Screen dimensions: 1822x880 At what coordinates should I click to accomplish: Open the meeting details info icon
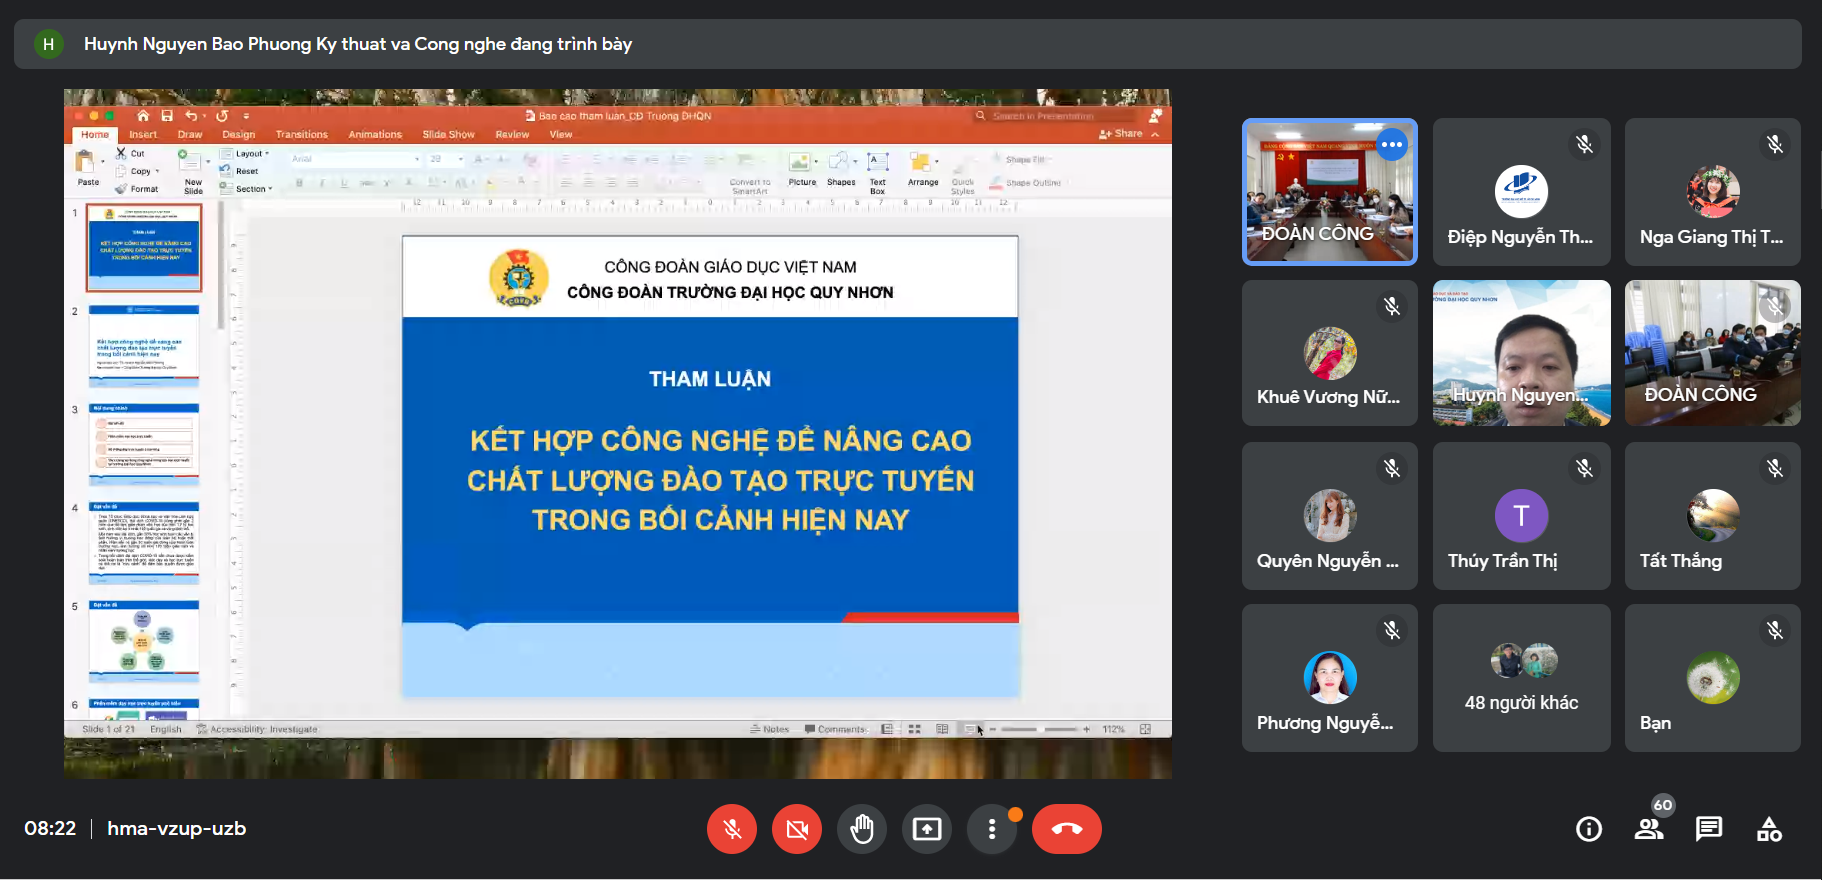[1589, 829]
